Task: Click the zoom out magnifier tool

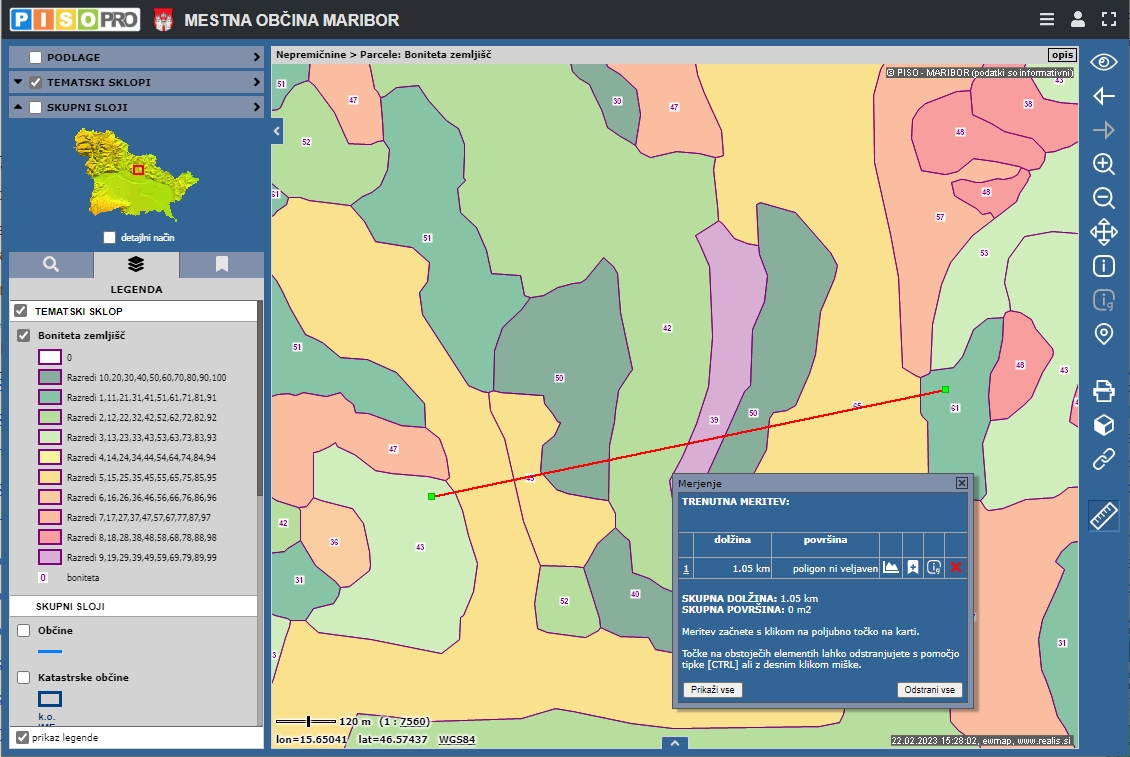Action: (x=1104, y=198)
